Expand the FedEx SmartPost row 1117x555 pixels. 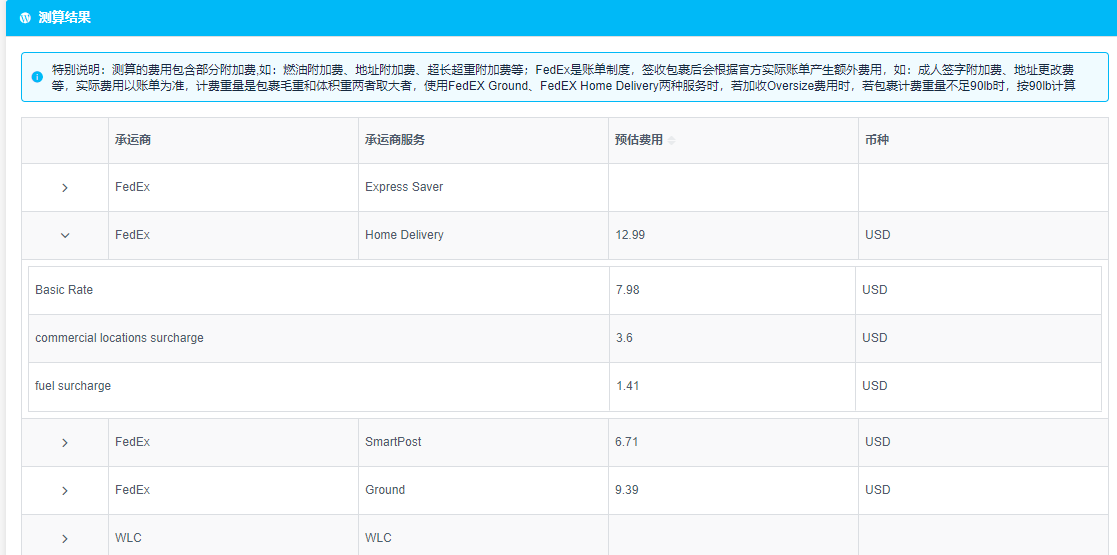[65, 442]
